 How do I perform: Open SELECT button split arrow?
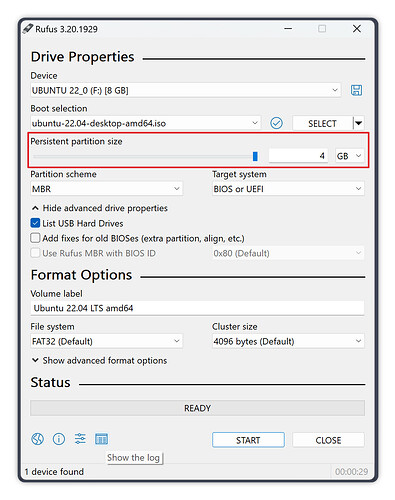[359, 123]
